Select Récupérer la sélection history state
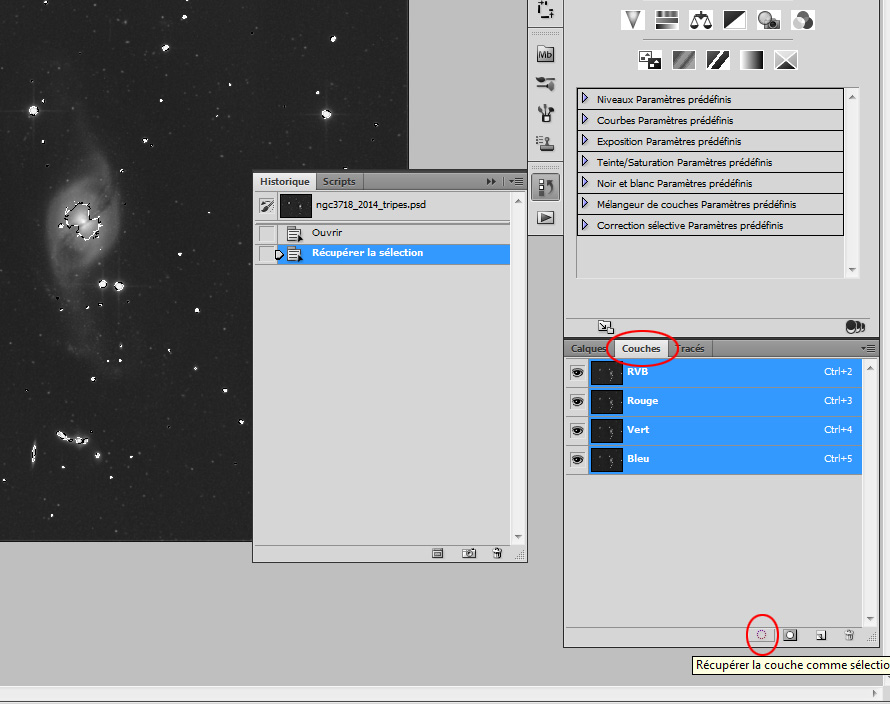 tap(394, 253)
